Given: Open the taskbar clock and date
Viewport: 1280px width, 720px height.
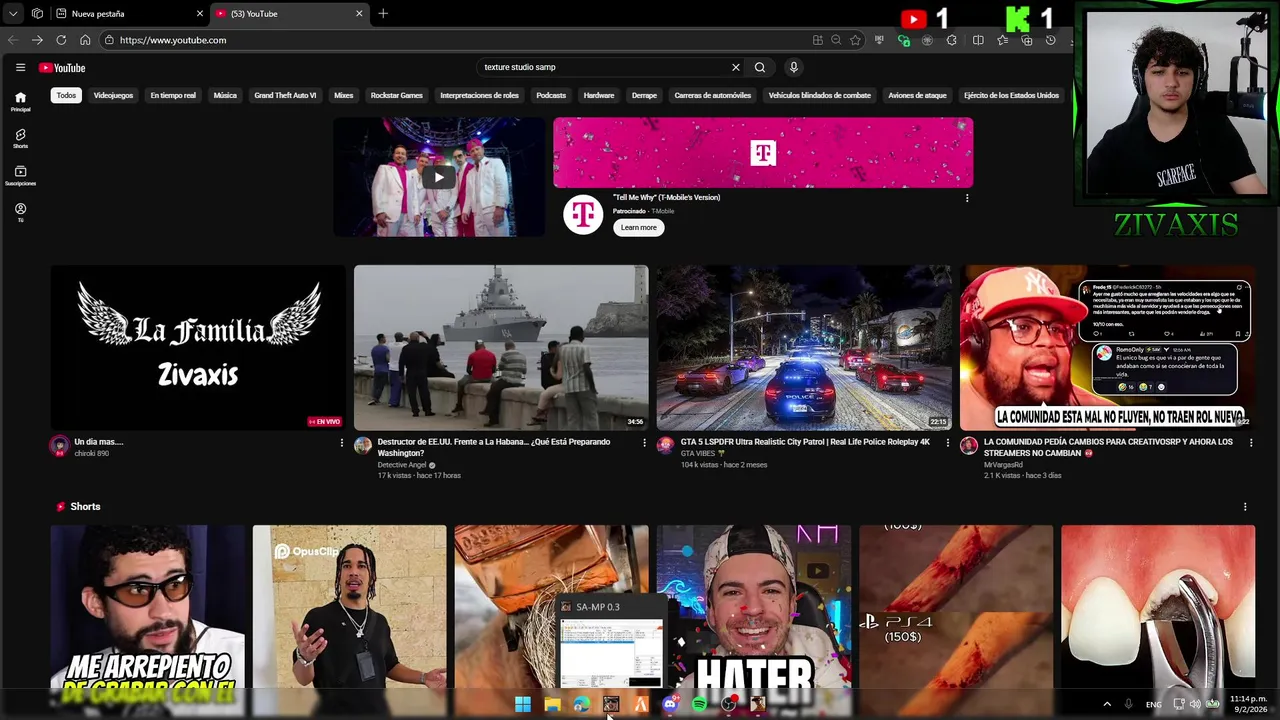Looking at the screenshot, I should pos(1248,704).
